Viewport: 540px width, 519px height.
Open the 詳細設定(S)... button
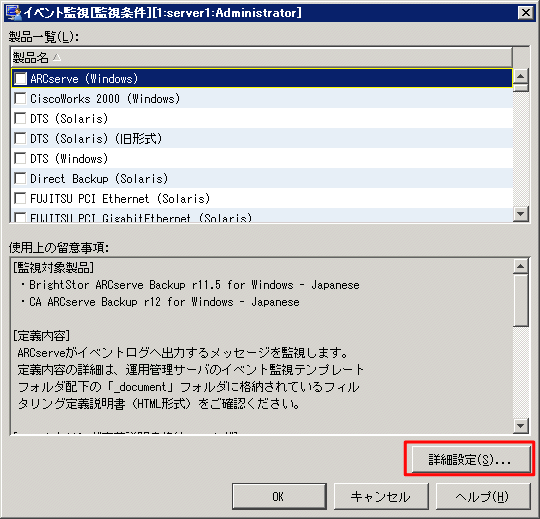471,459
